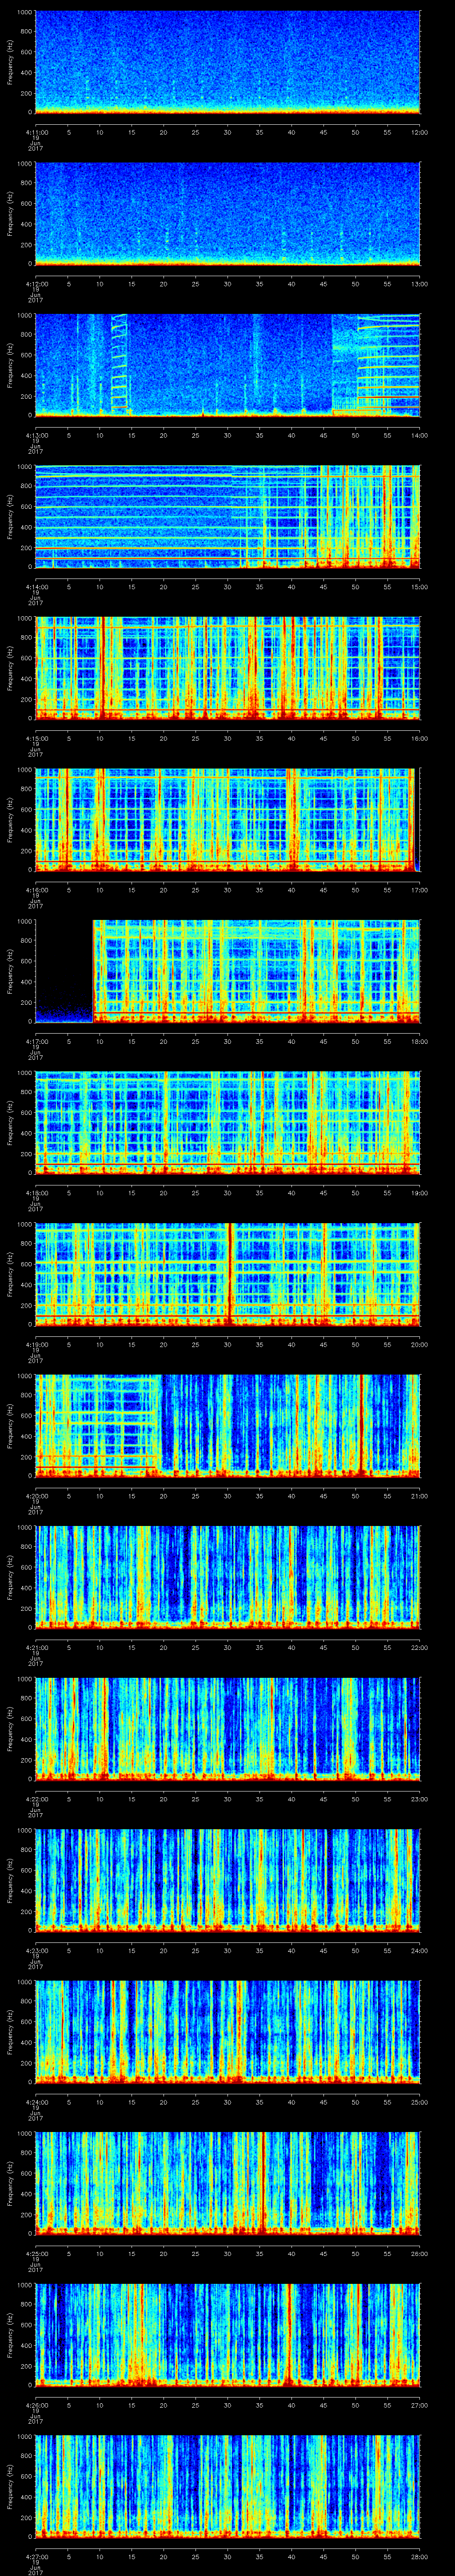Click the 21:00 end time label

(419, 1495)
